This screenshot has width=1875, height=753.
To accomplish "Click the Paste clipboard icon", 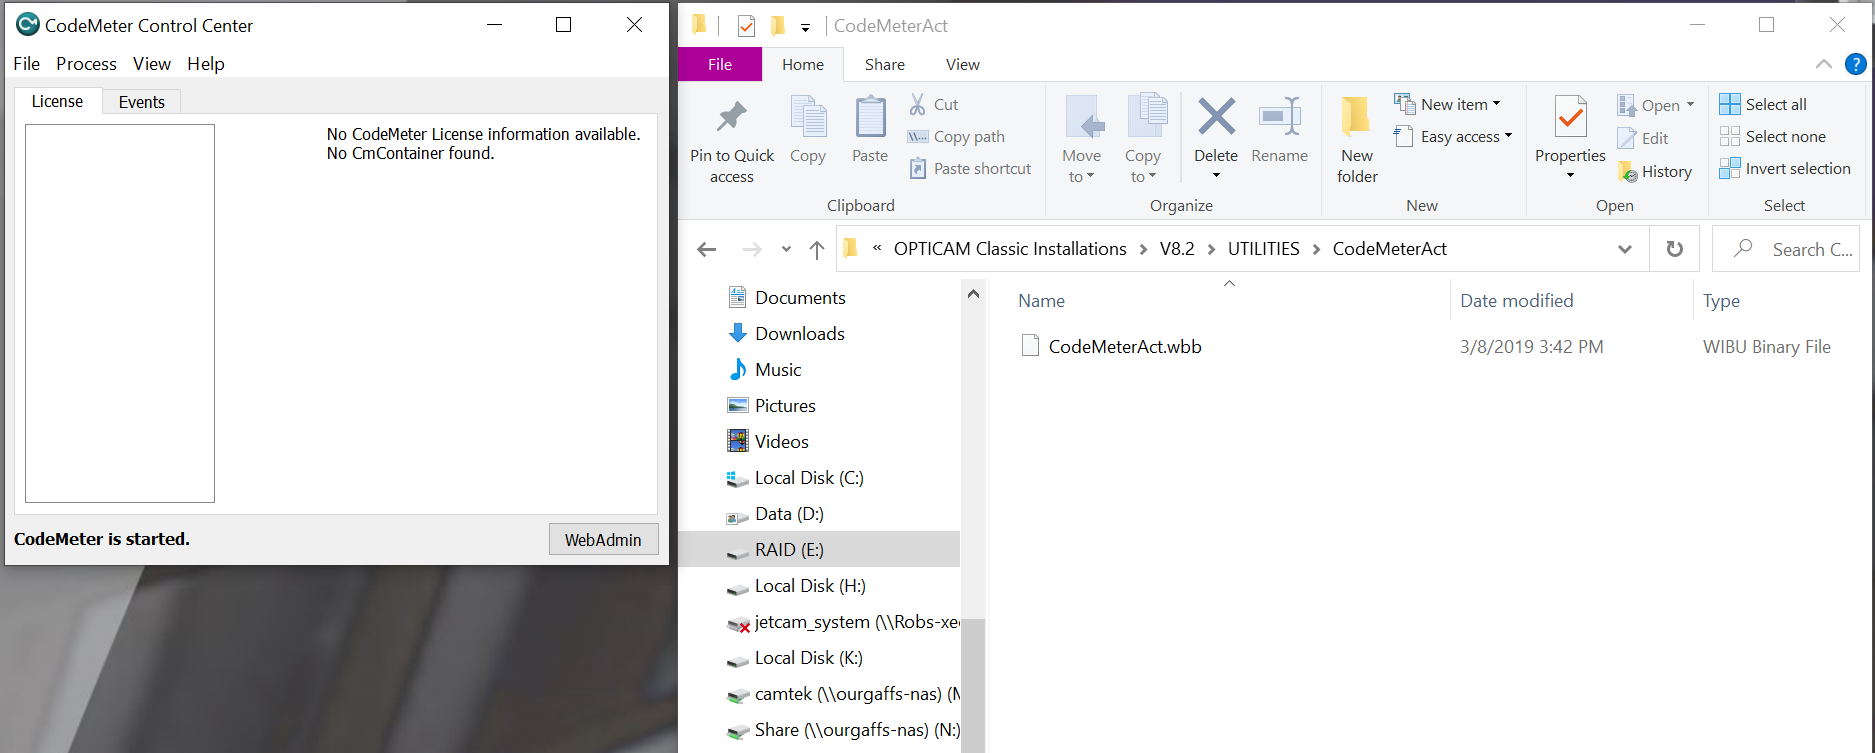I will pyautogui.click(x=870, y=117).
